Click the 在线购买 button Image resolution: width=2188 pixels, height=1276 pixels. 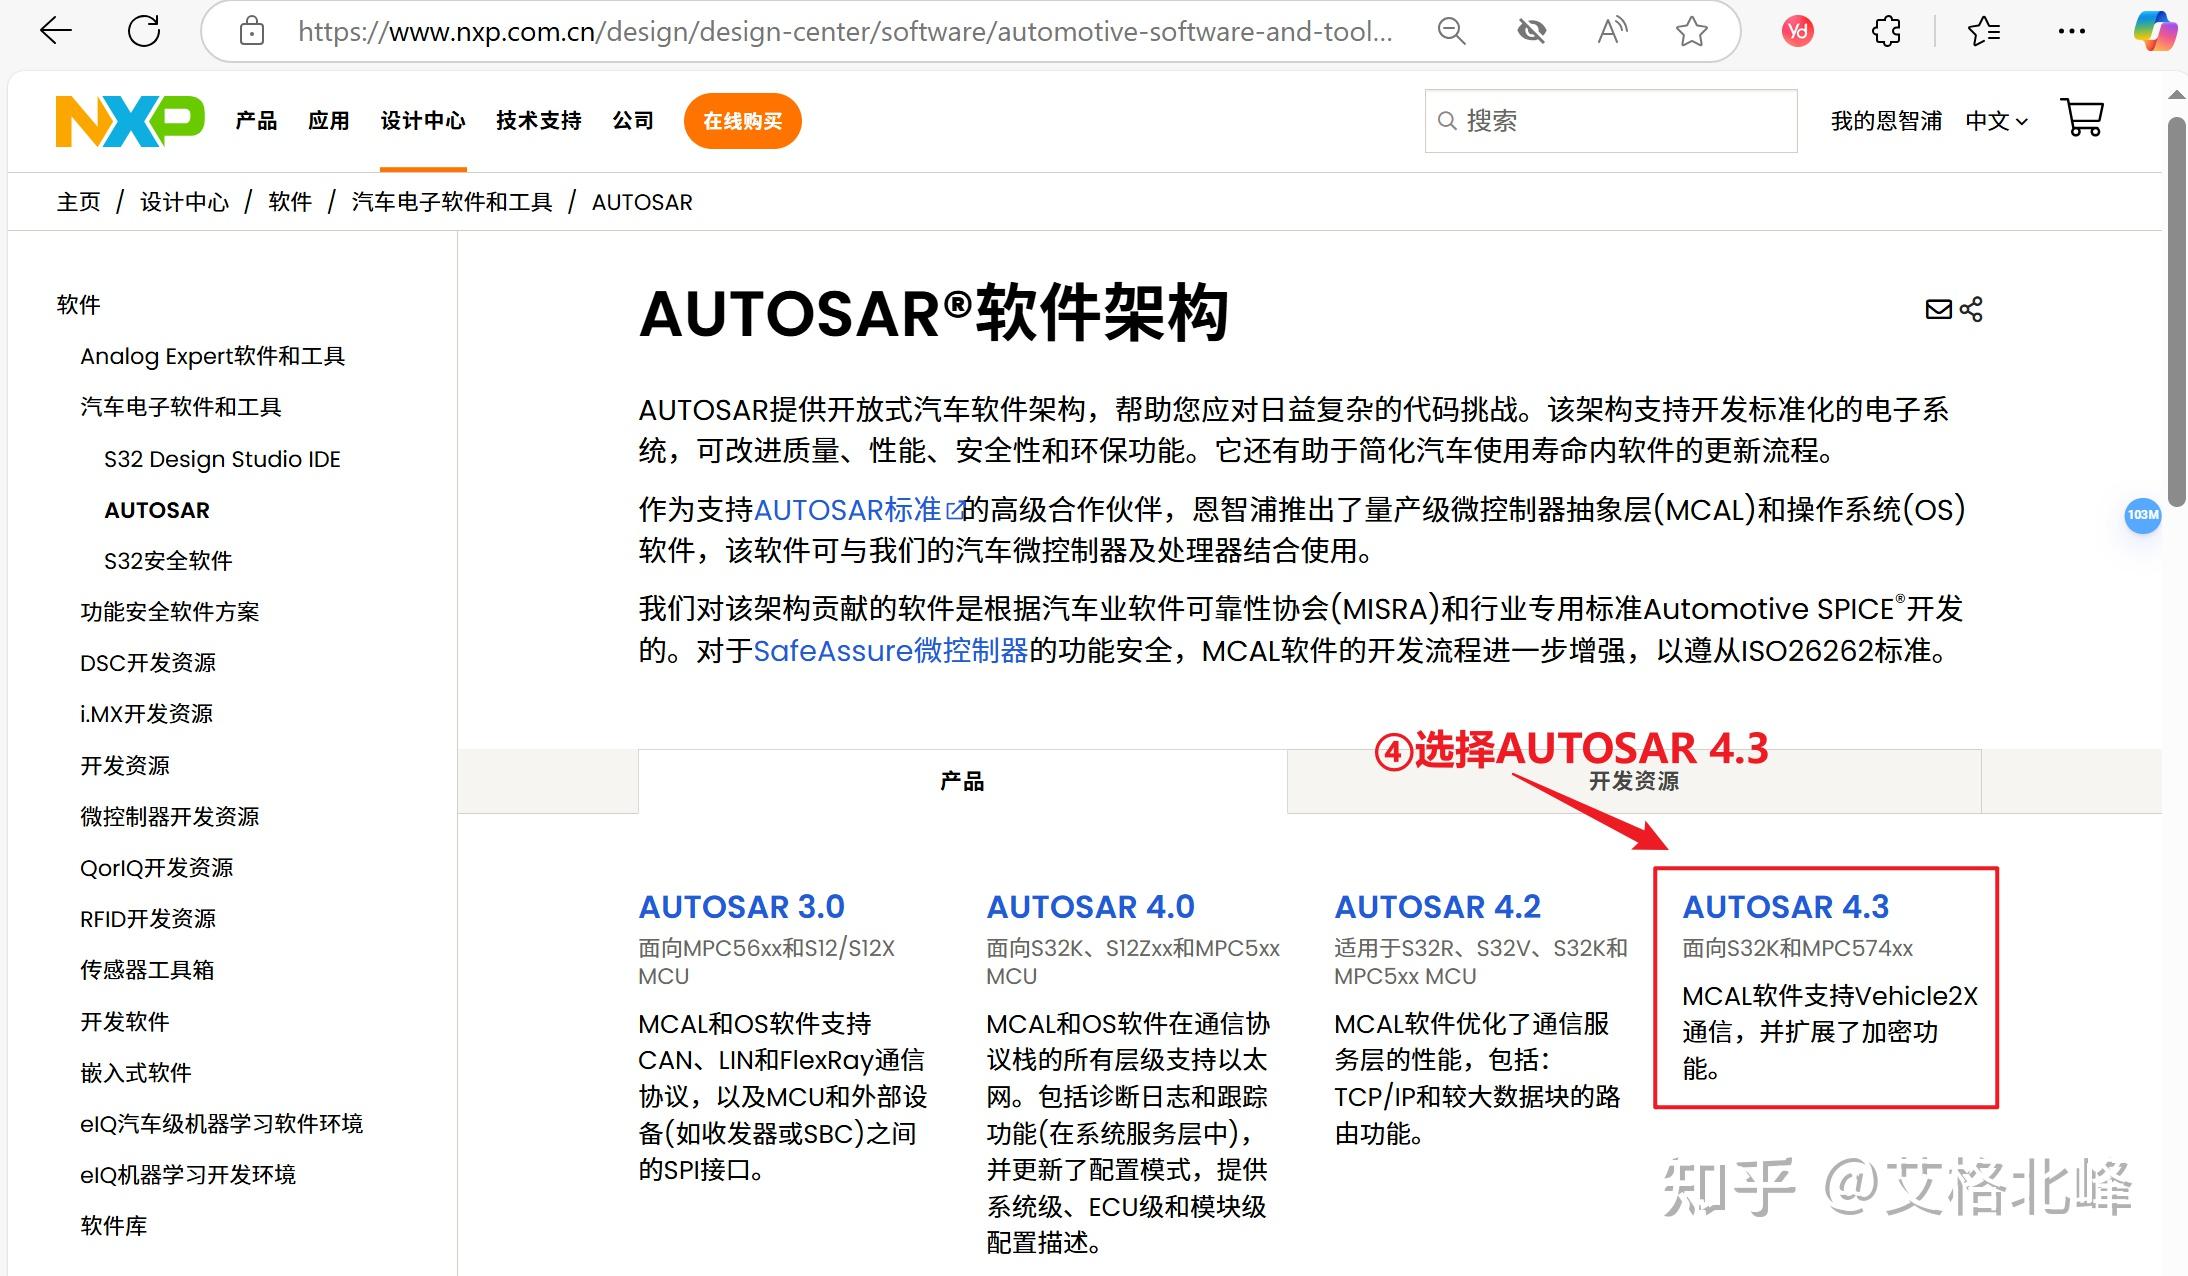741,120
